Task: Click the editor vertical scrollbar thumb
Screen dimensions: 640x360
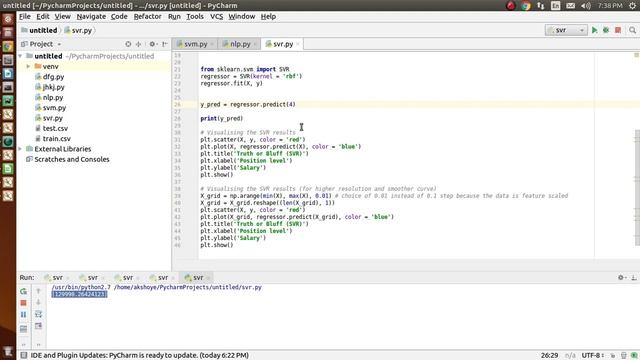Action: coord(637,188)
